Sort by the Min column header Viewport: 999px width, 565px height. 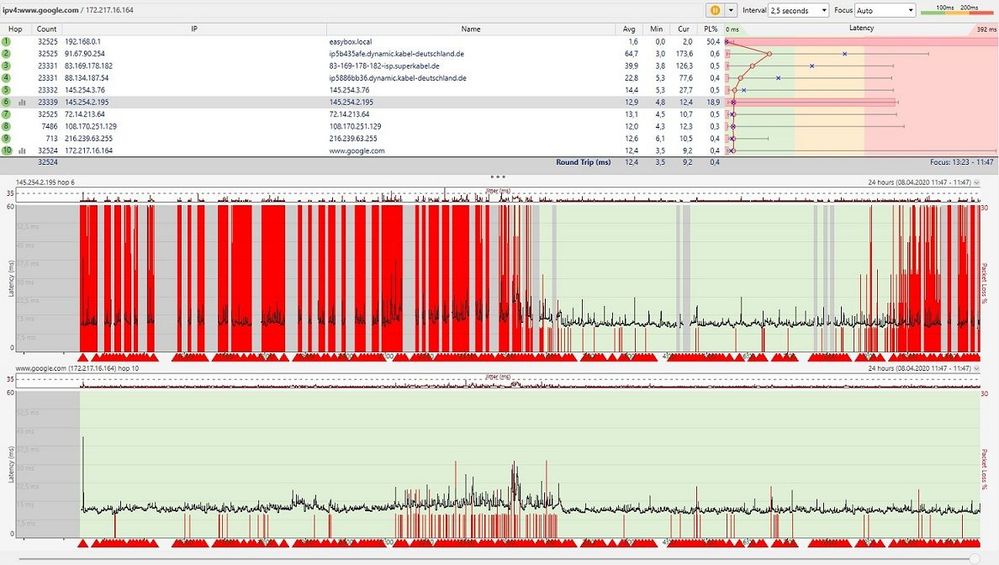click(x=656, y=29)
